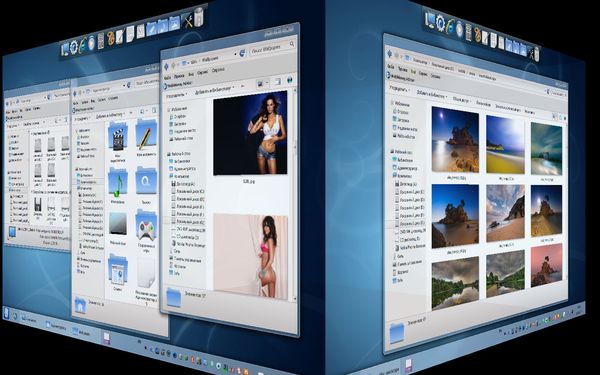600x375 pixels.
Task: Select Избранное in the right-face window sidebar
Action: click(x=399, y=104)
